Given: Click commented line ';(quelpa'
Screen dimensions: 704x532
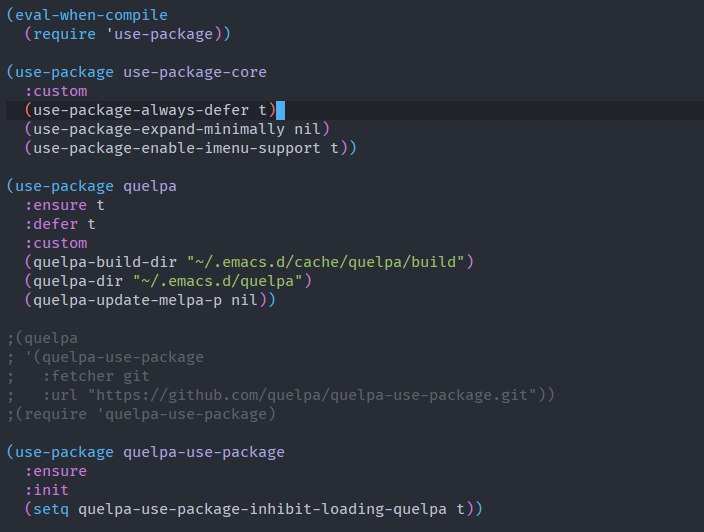Looking at the screenshot, I should [x=42, y=338].
